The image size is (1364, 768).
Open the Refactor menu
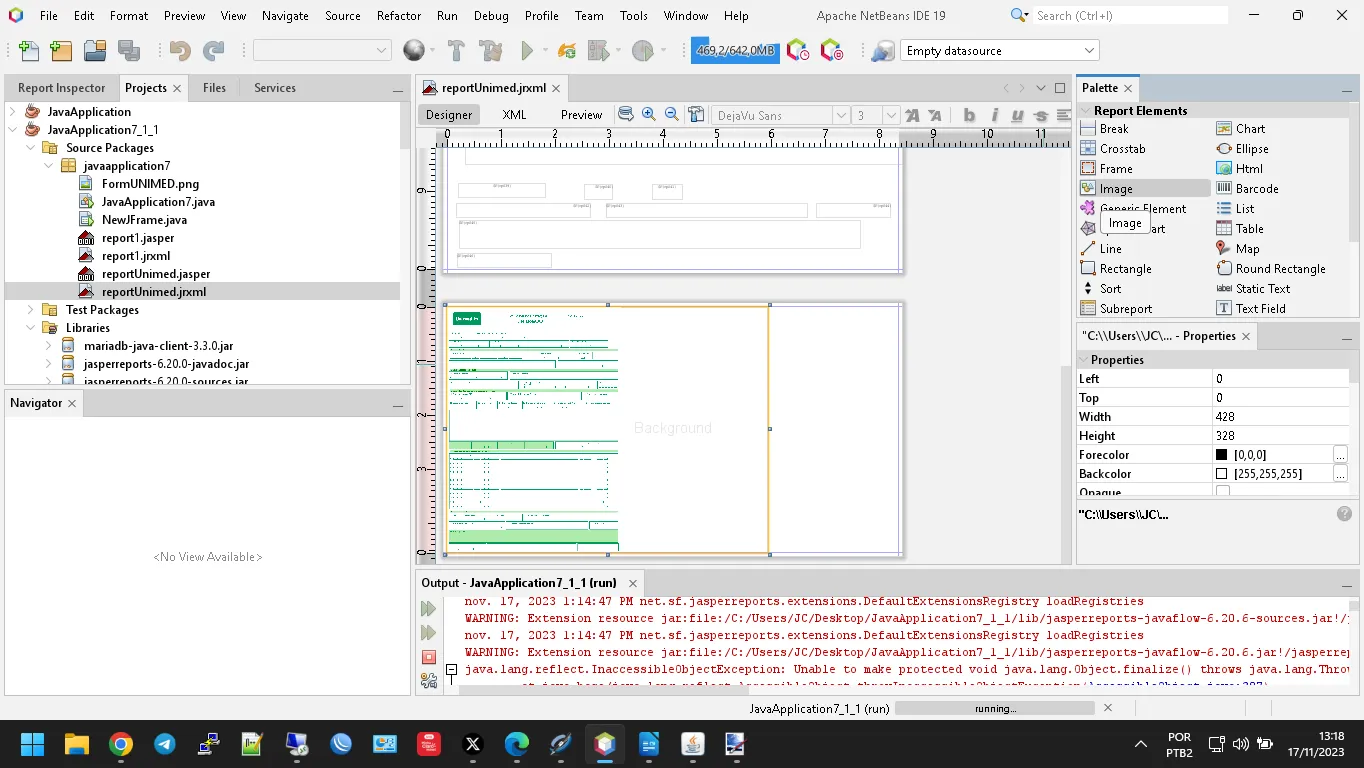[x=399, y=16]
